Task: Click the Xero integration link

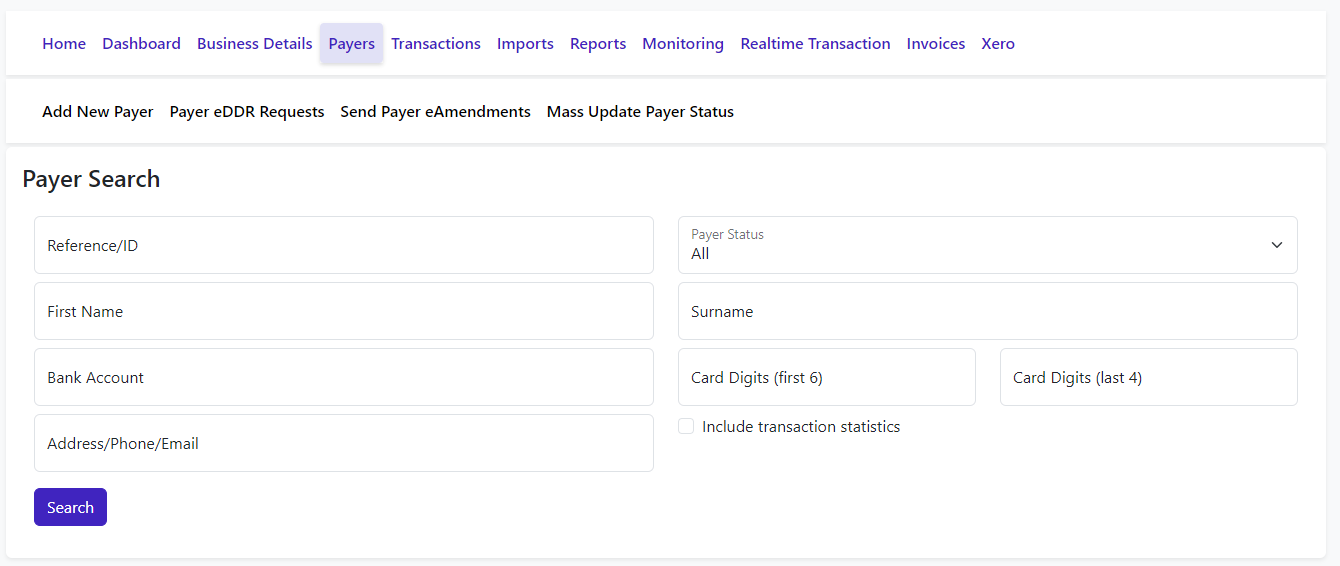Action: 998,44
